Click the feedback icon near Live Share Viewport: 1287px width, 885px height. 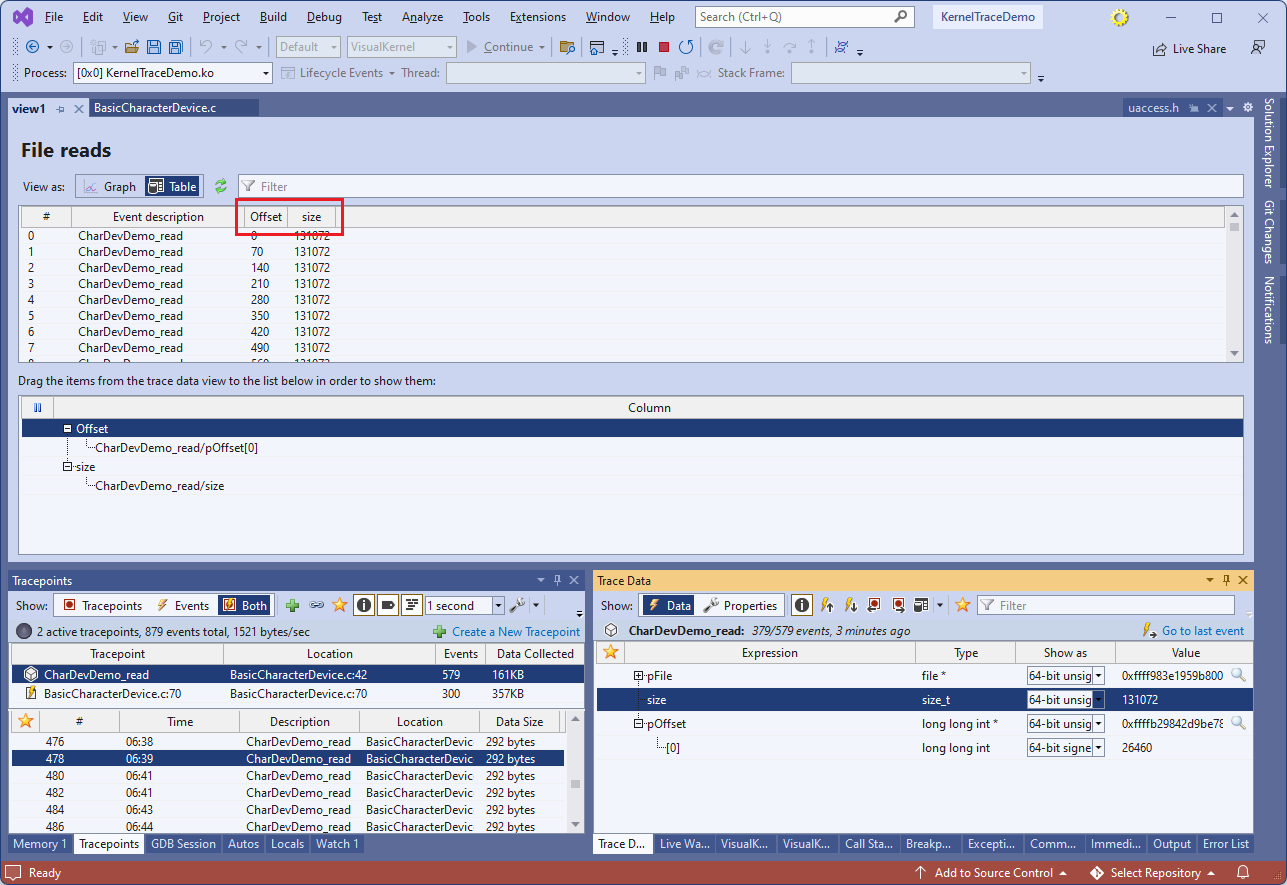tap(1258, 48)
